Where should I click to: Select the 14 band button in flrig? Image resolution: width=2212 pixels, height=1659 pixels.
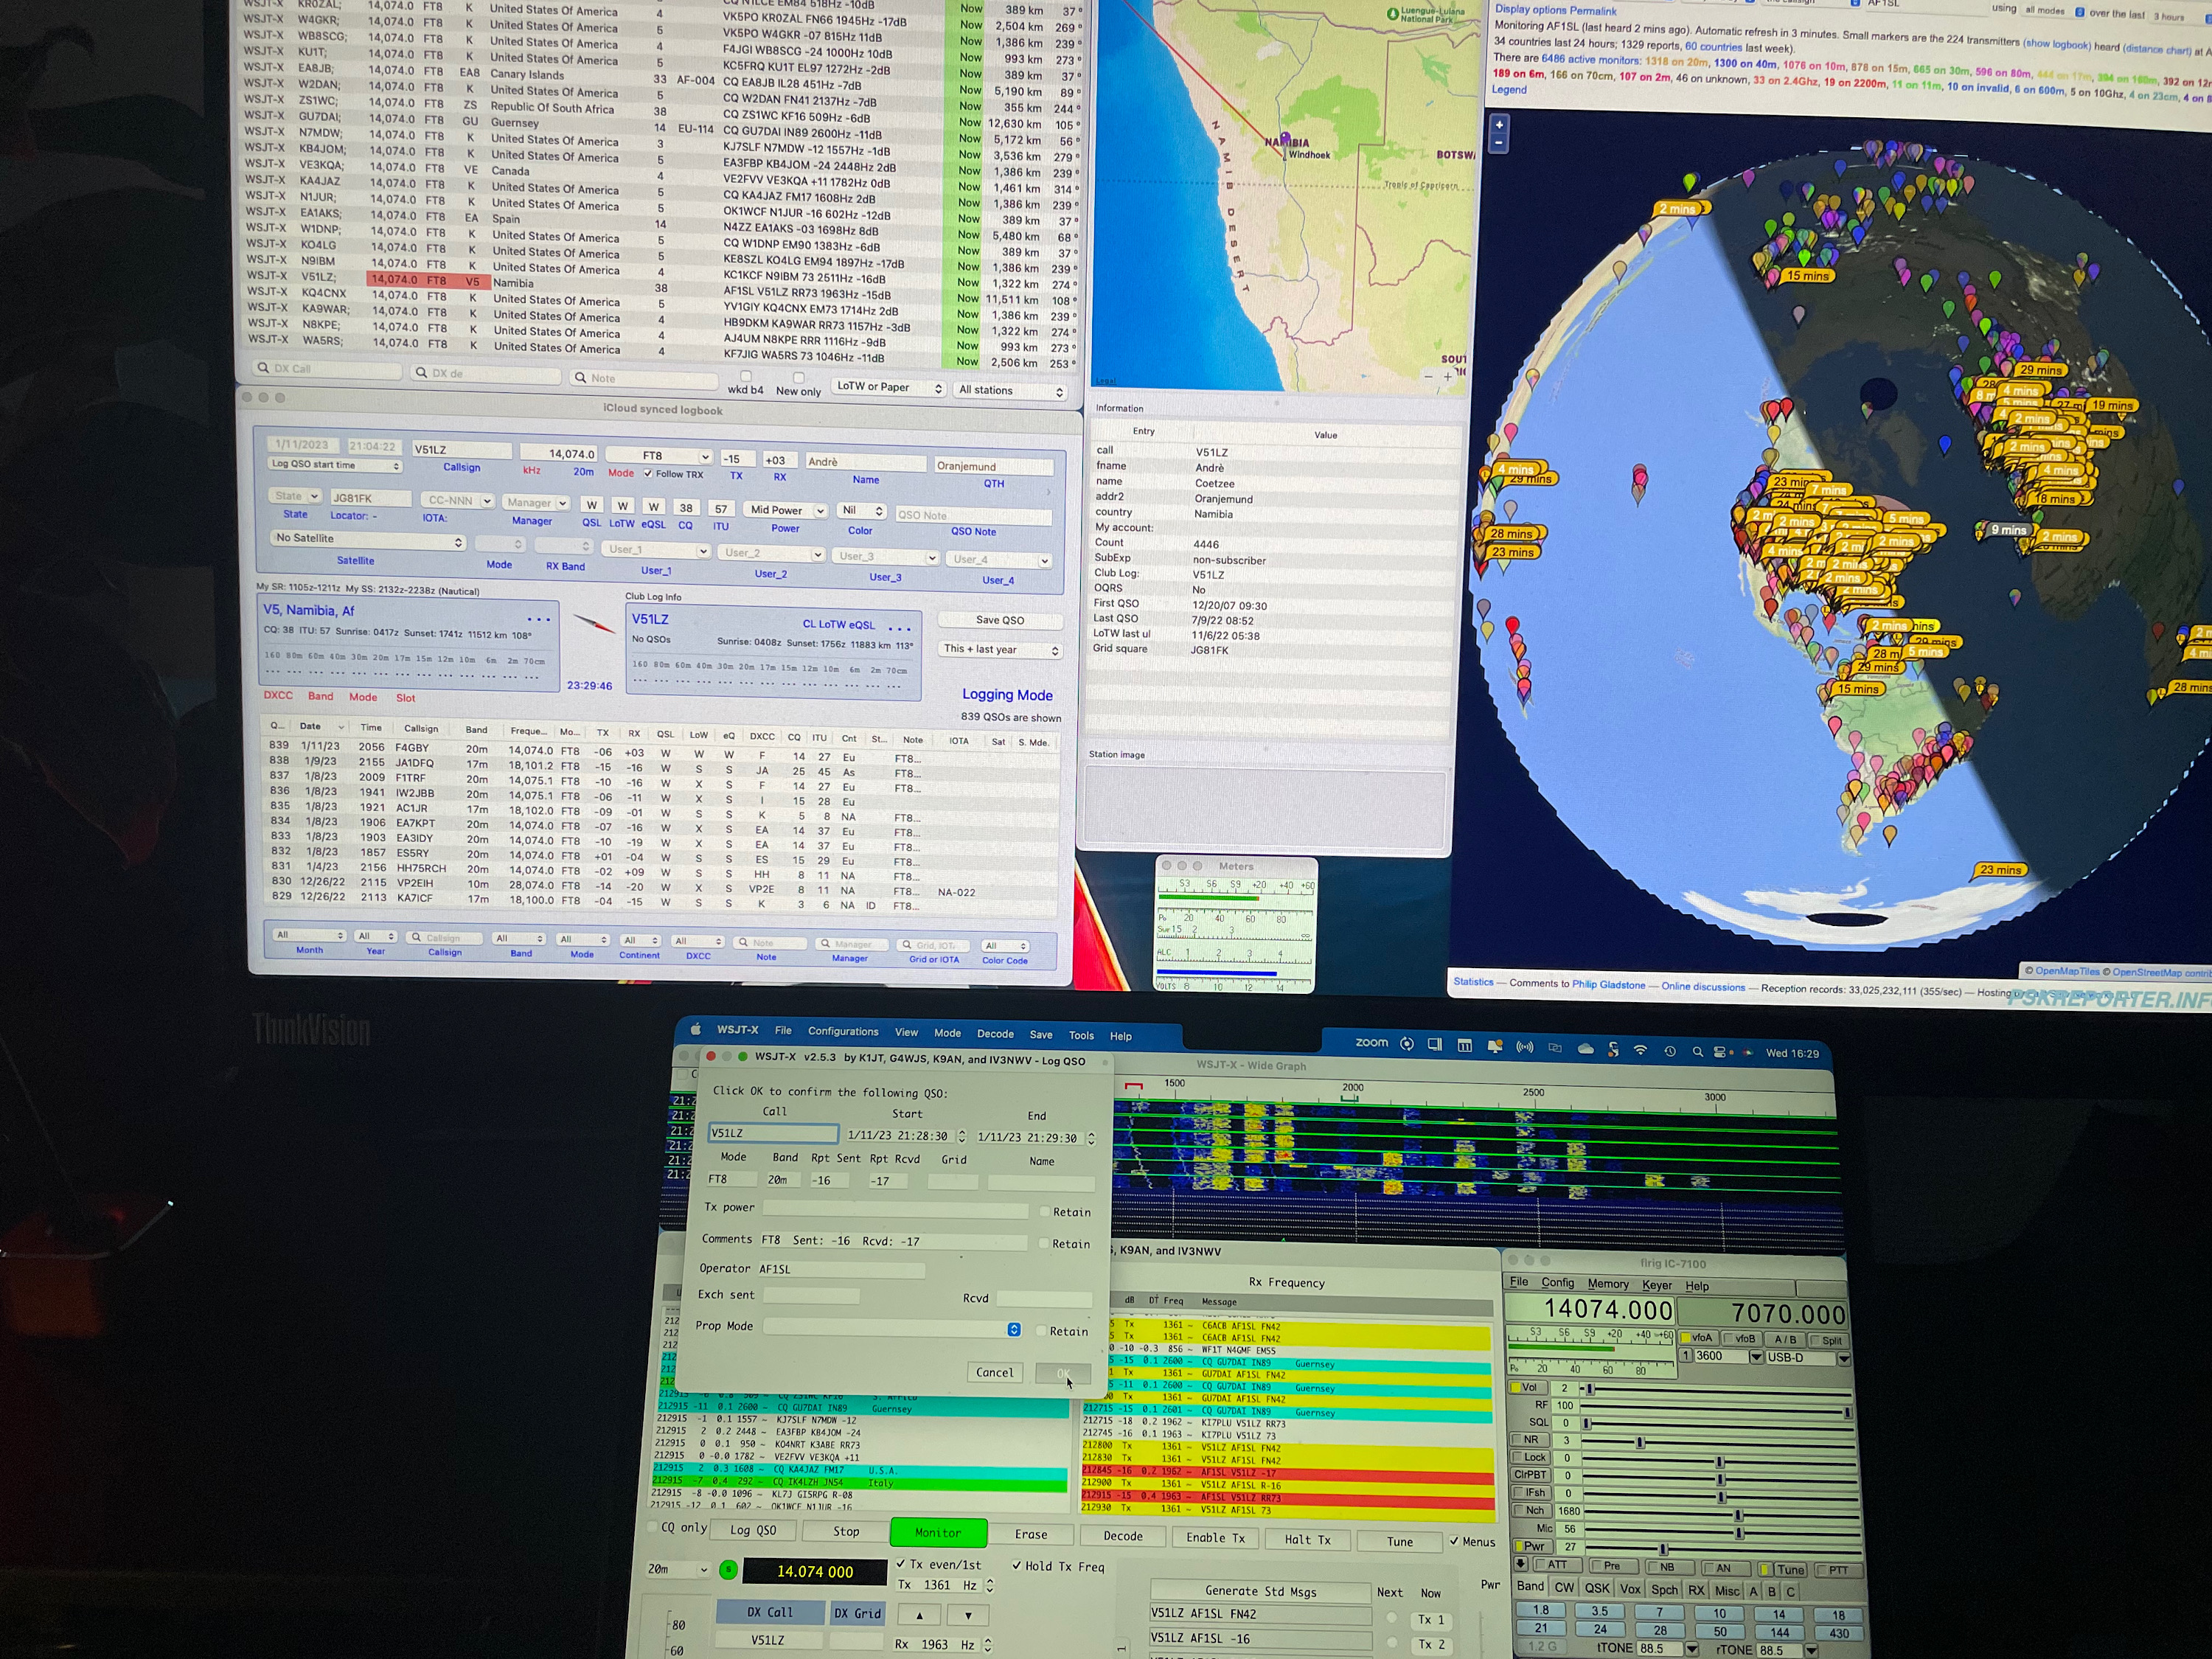[x=1779, y=1613]
